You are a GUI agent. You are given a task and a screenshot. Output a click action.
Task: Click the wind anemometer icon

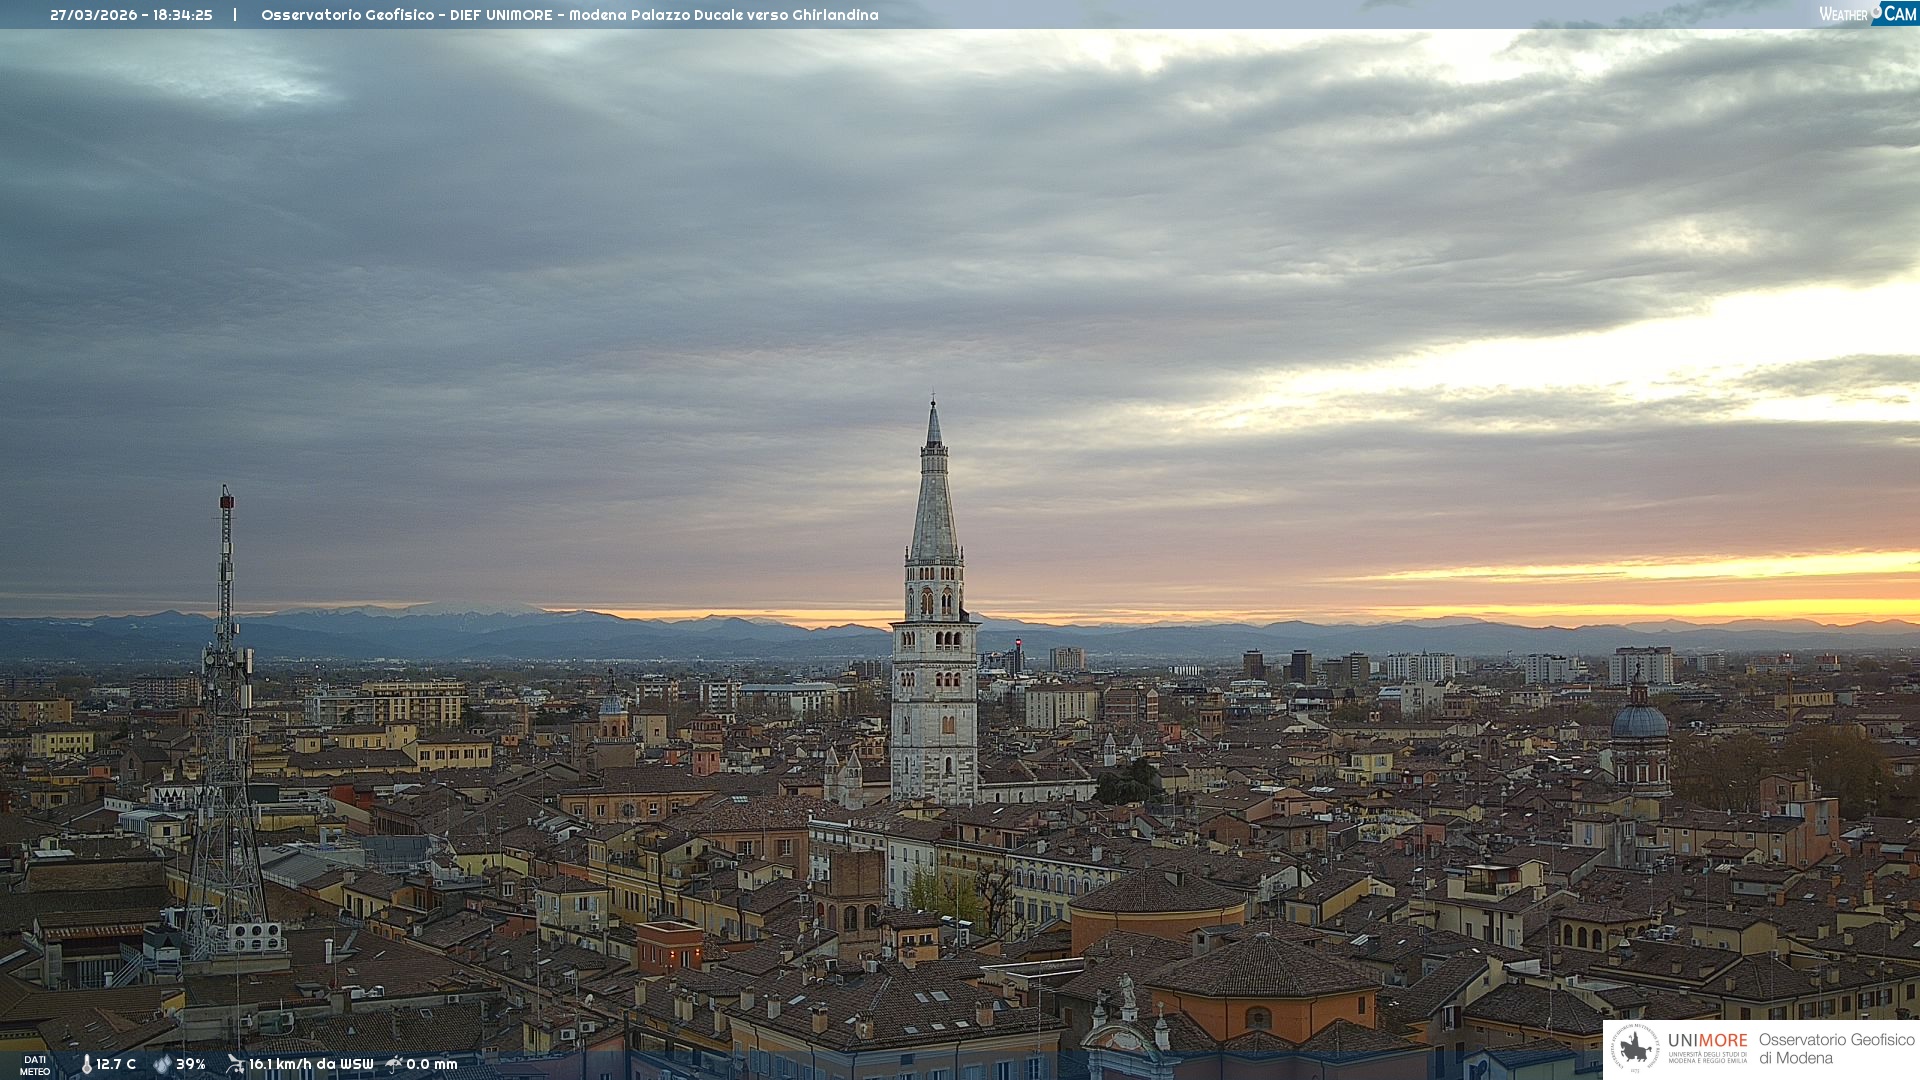(x=235, y=1064)
